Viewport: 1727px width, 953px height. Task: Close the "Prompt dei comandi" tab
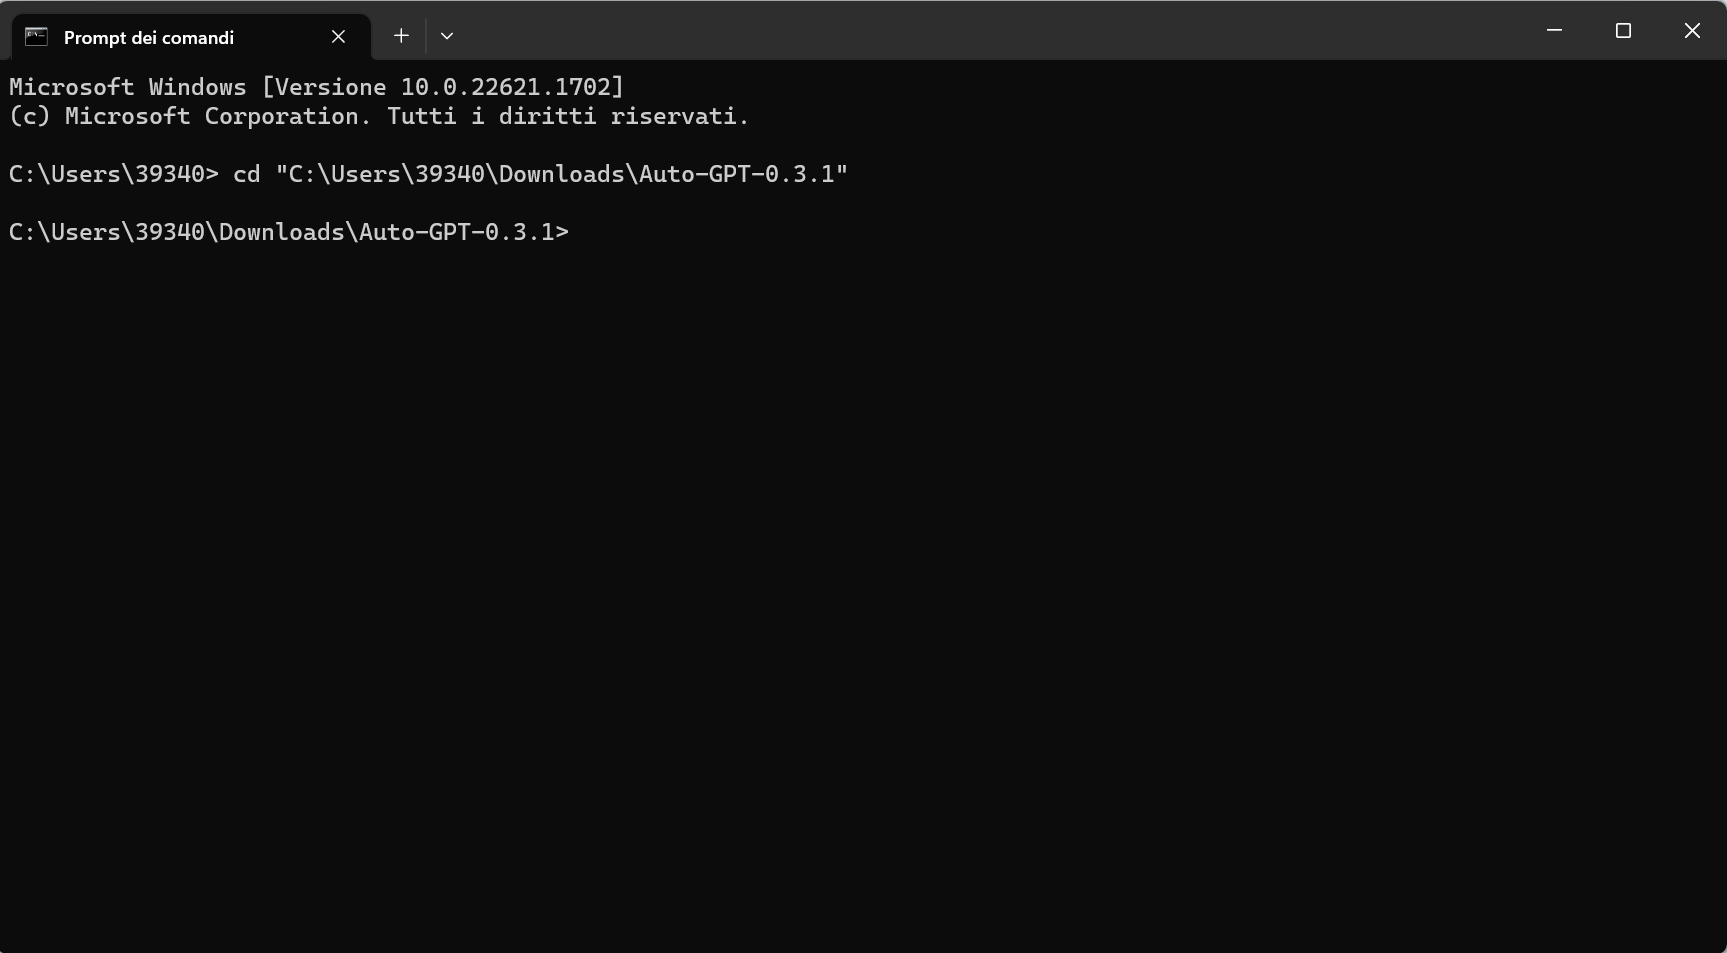click(x=337, y=36)
